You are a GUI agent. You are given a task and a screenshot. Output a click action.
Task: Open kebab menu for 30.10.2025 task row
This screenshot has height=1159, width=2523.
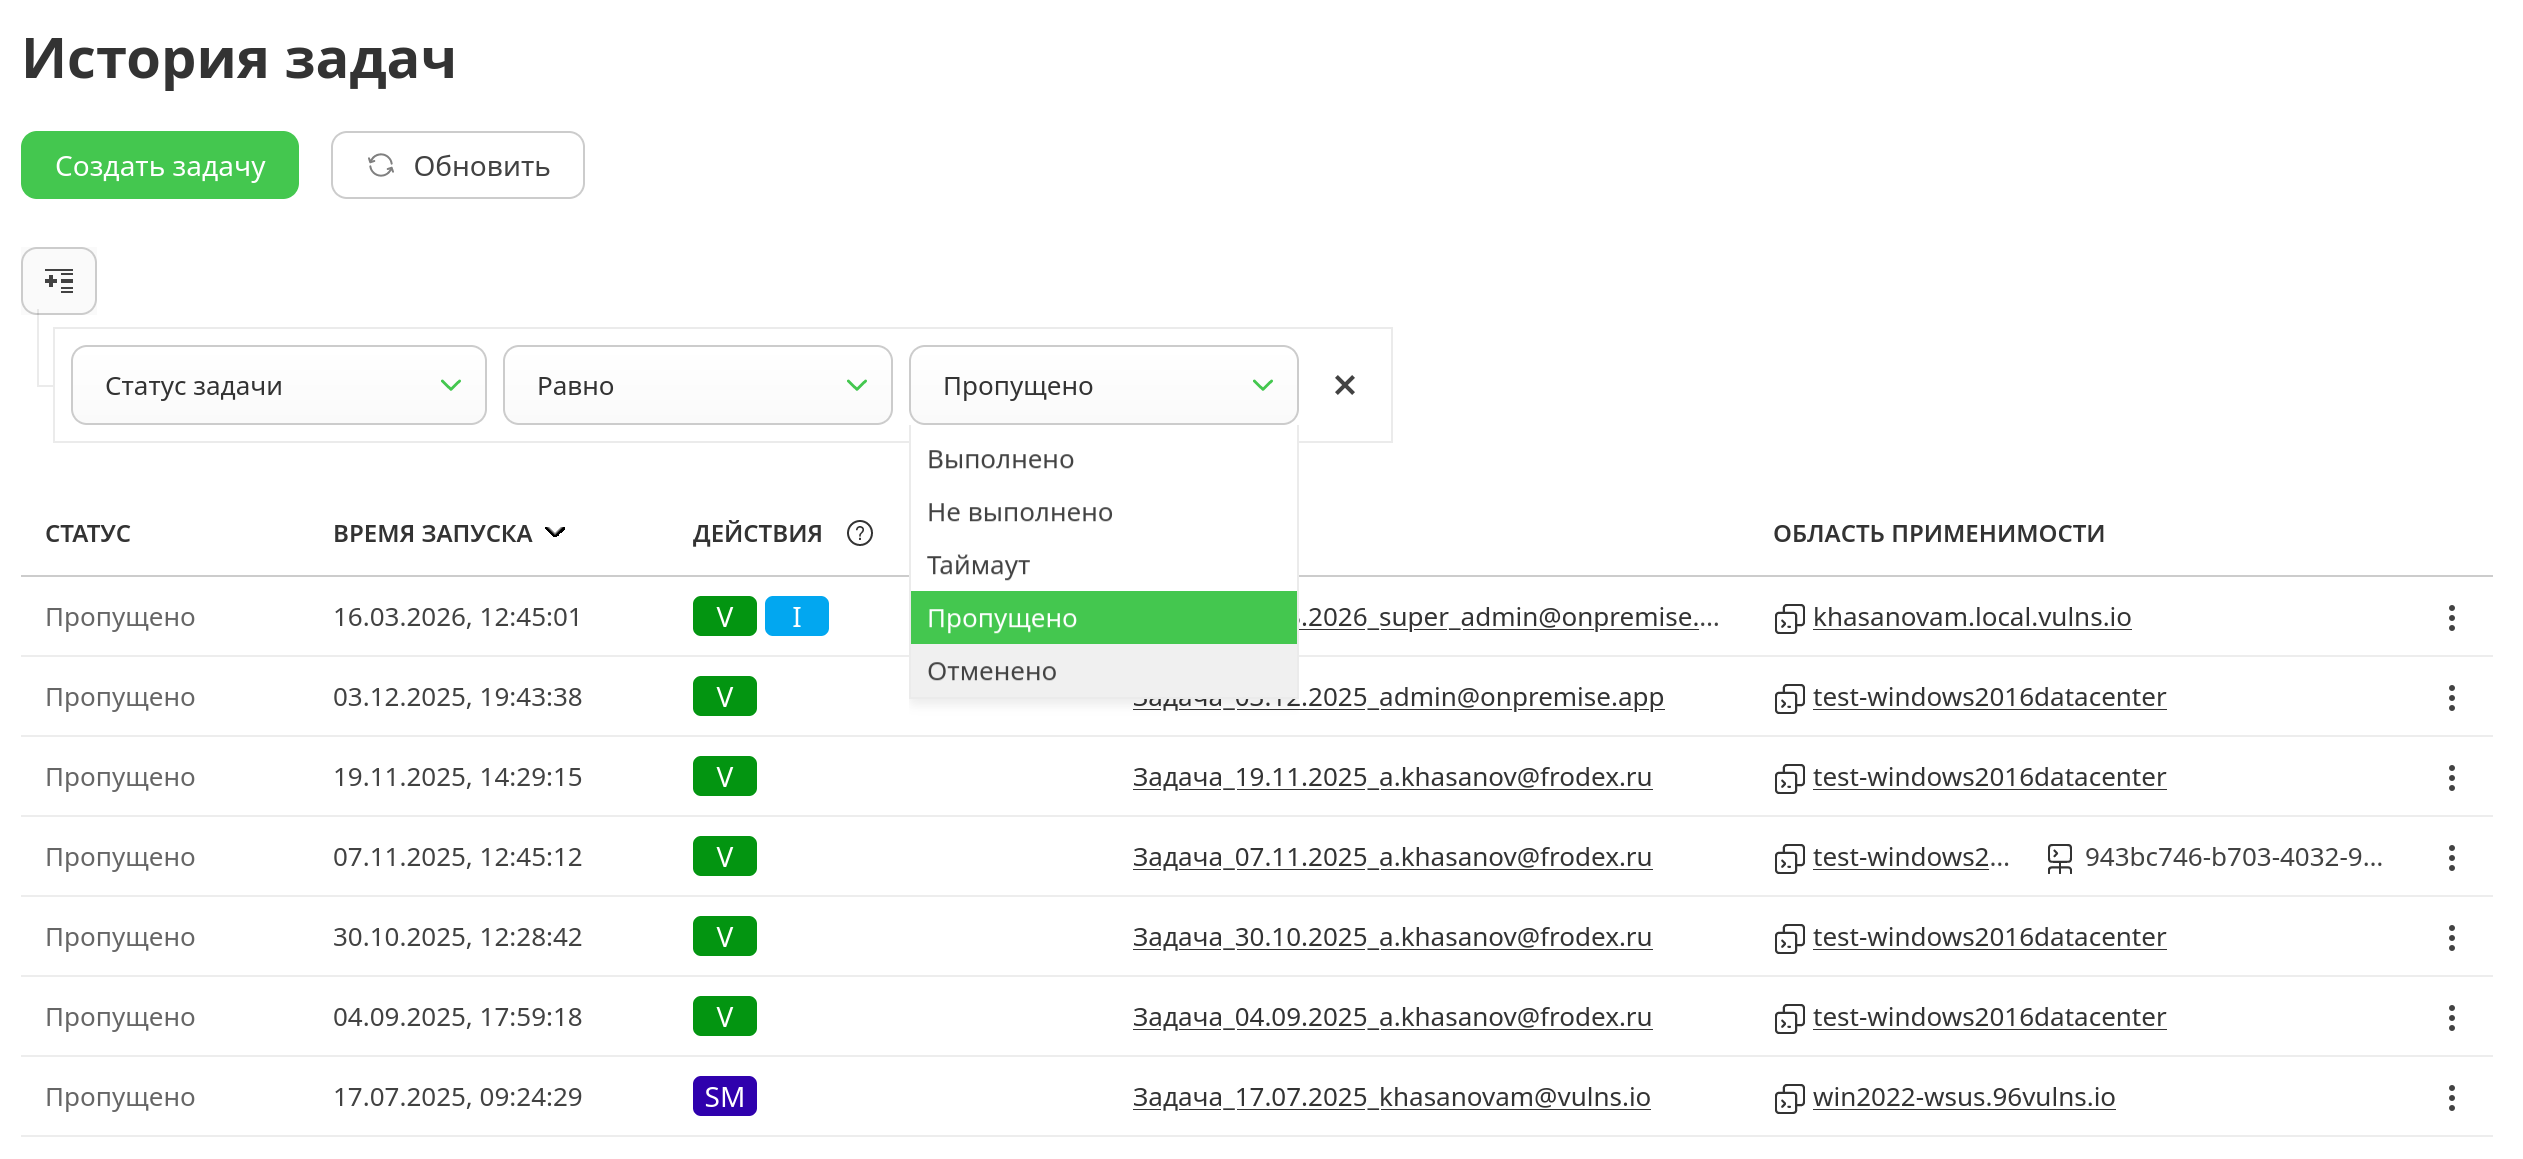(x=2451, y=937)
